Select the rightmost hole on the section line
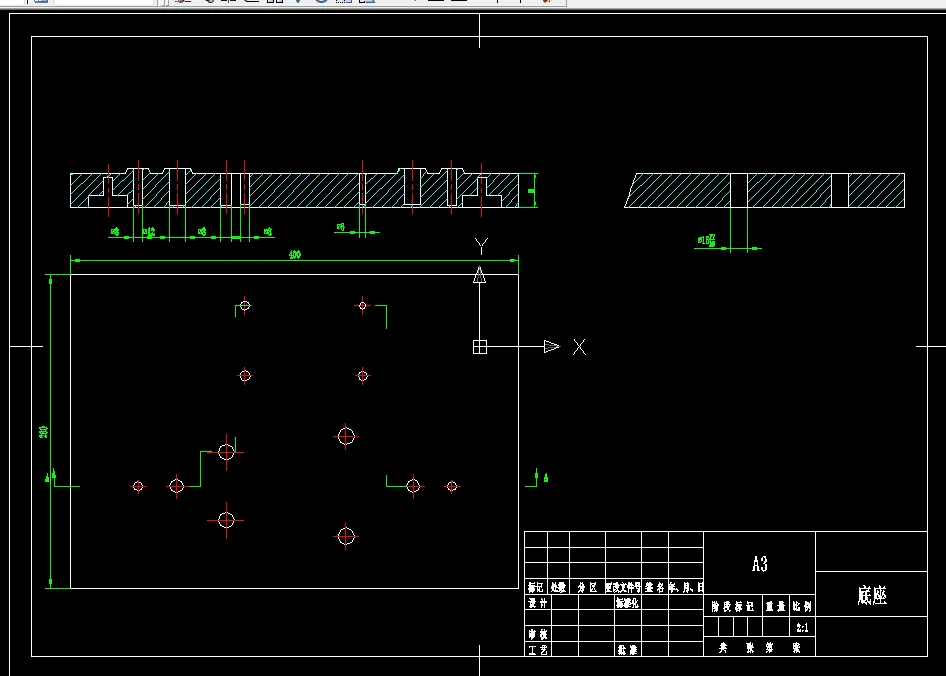 (452, 486)
